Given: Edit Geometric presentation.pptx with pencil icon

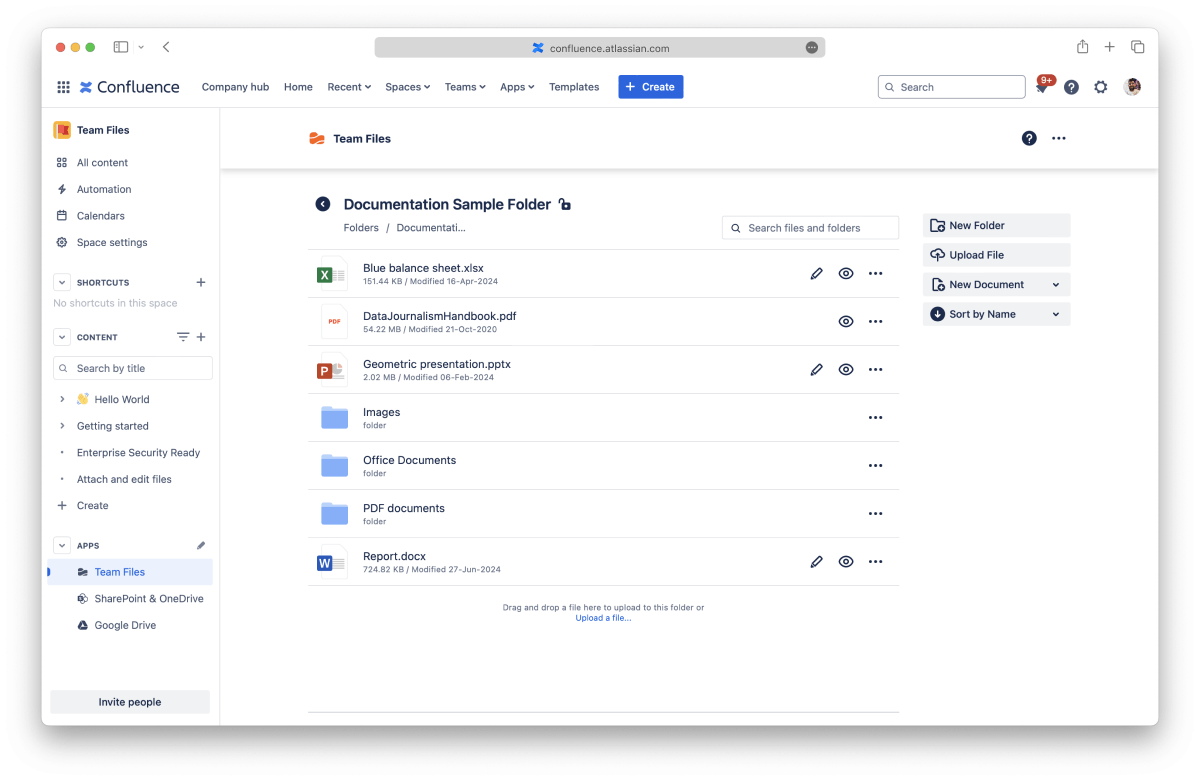Looking at the screenshot, I should coord(817,369).
